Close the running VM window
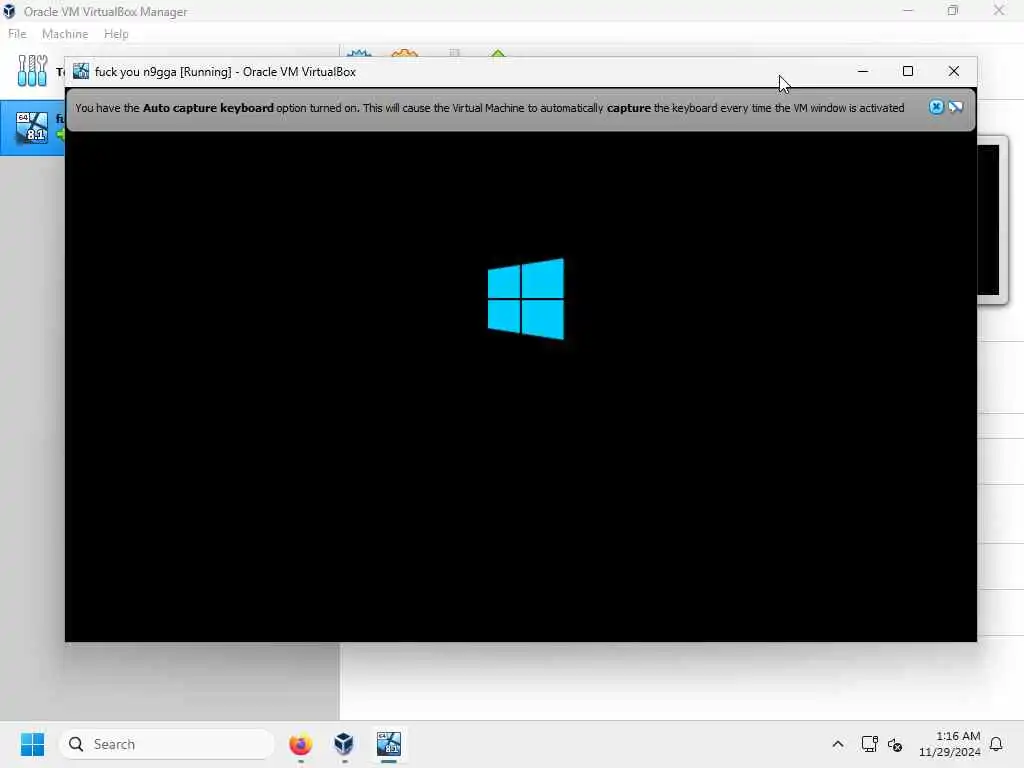The width and height of the screenshot is (1024, 768). pyautogui.click(x=953, y=71)
